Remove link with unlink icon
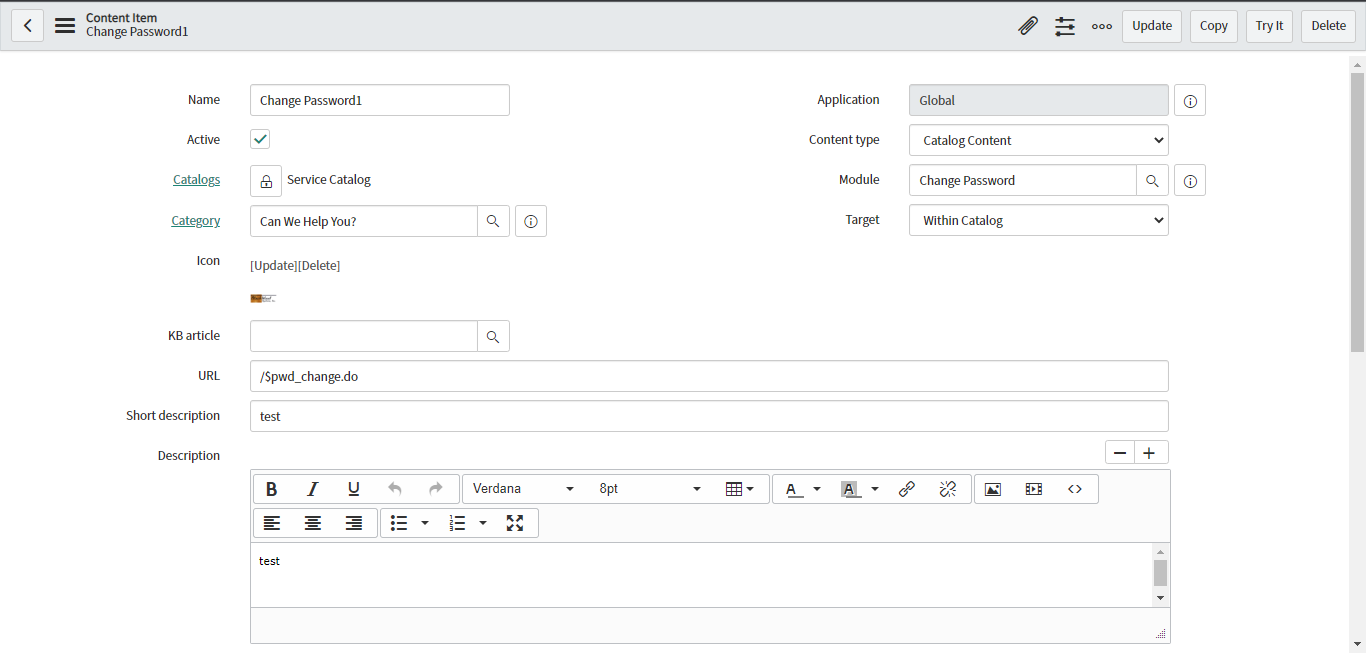The image size is (1366, 657). [948, 489]
